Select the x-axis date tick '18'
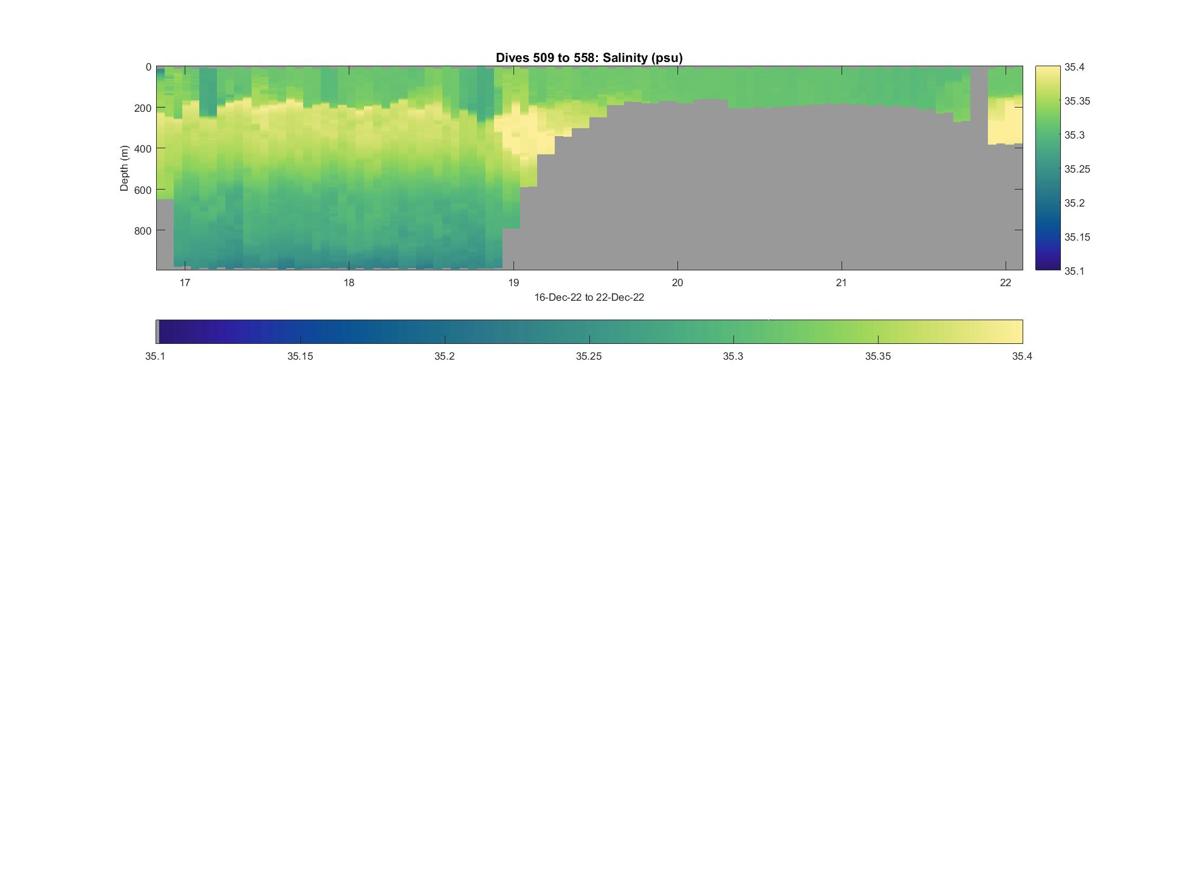1200x885 pixels. click(x=349, y=283)
